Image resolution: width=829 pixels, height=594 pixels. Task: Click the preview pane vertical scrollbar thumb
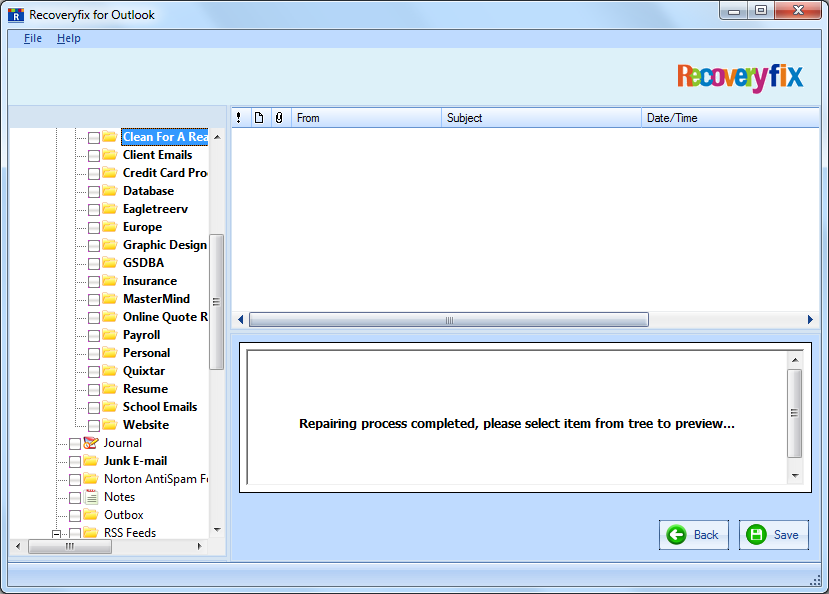point(795,413)
